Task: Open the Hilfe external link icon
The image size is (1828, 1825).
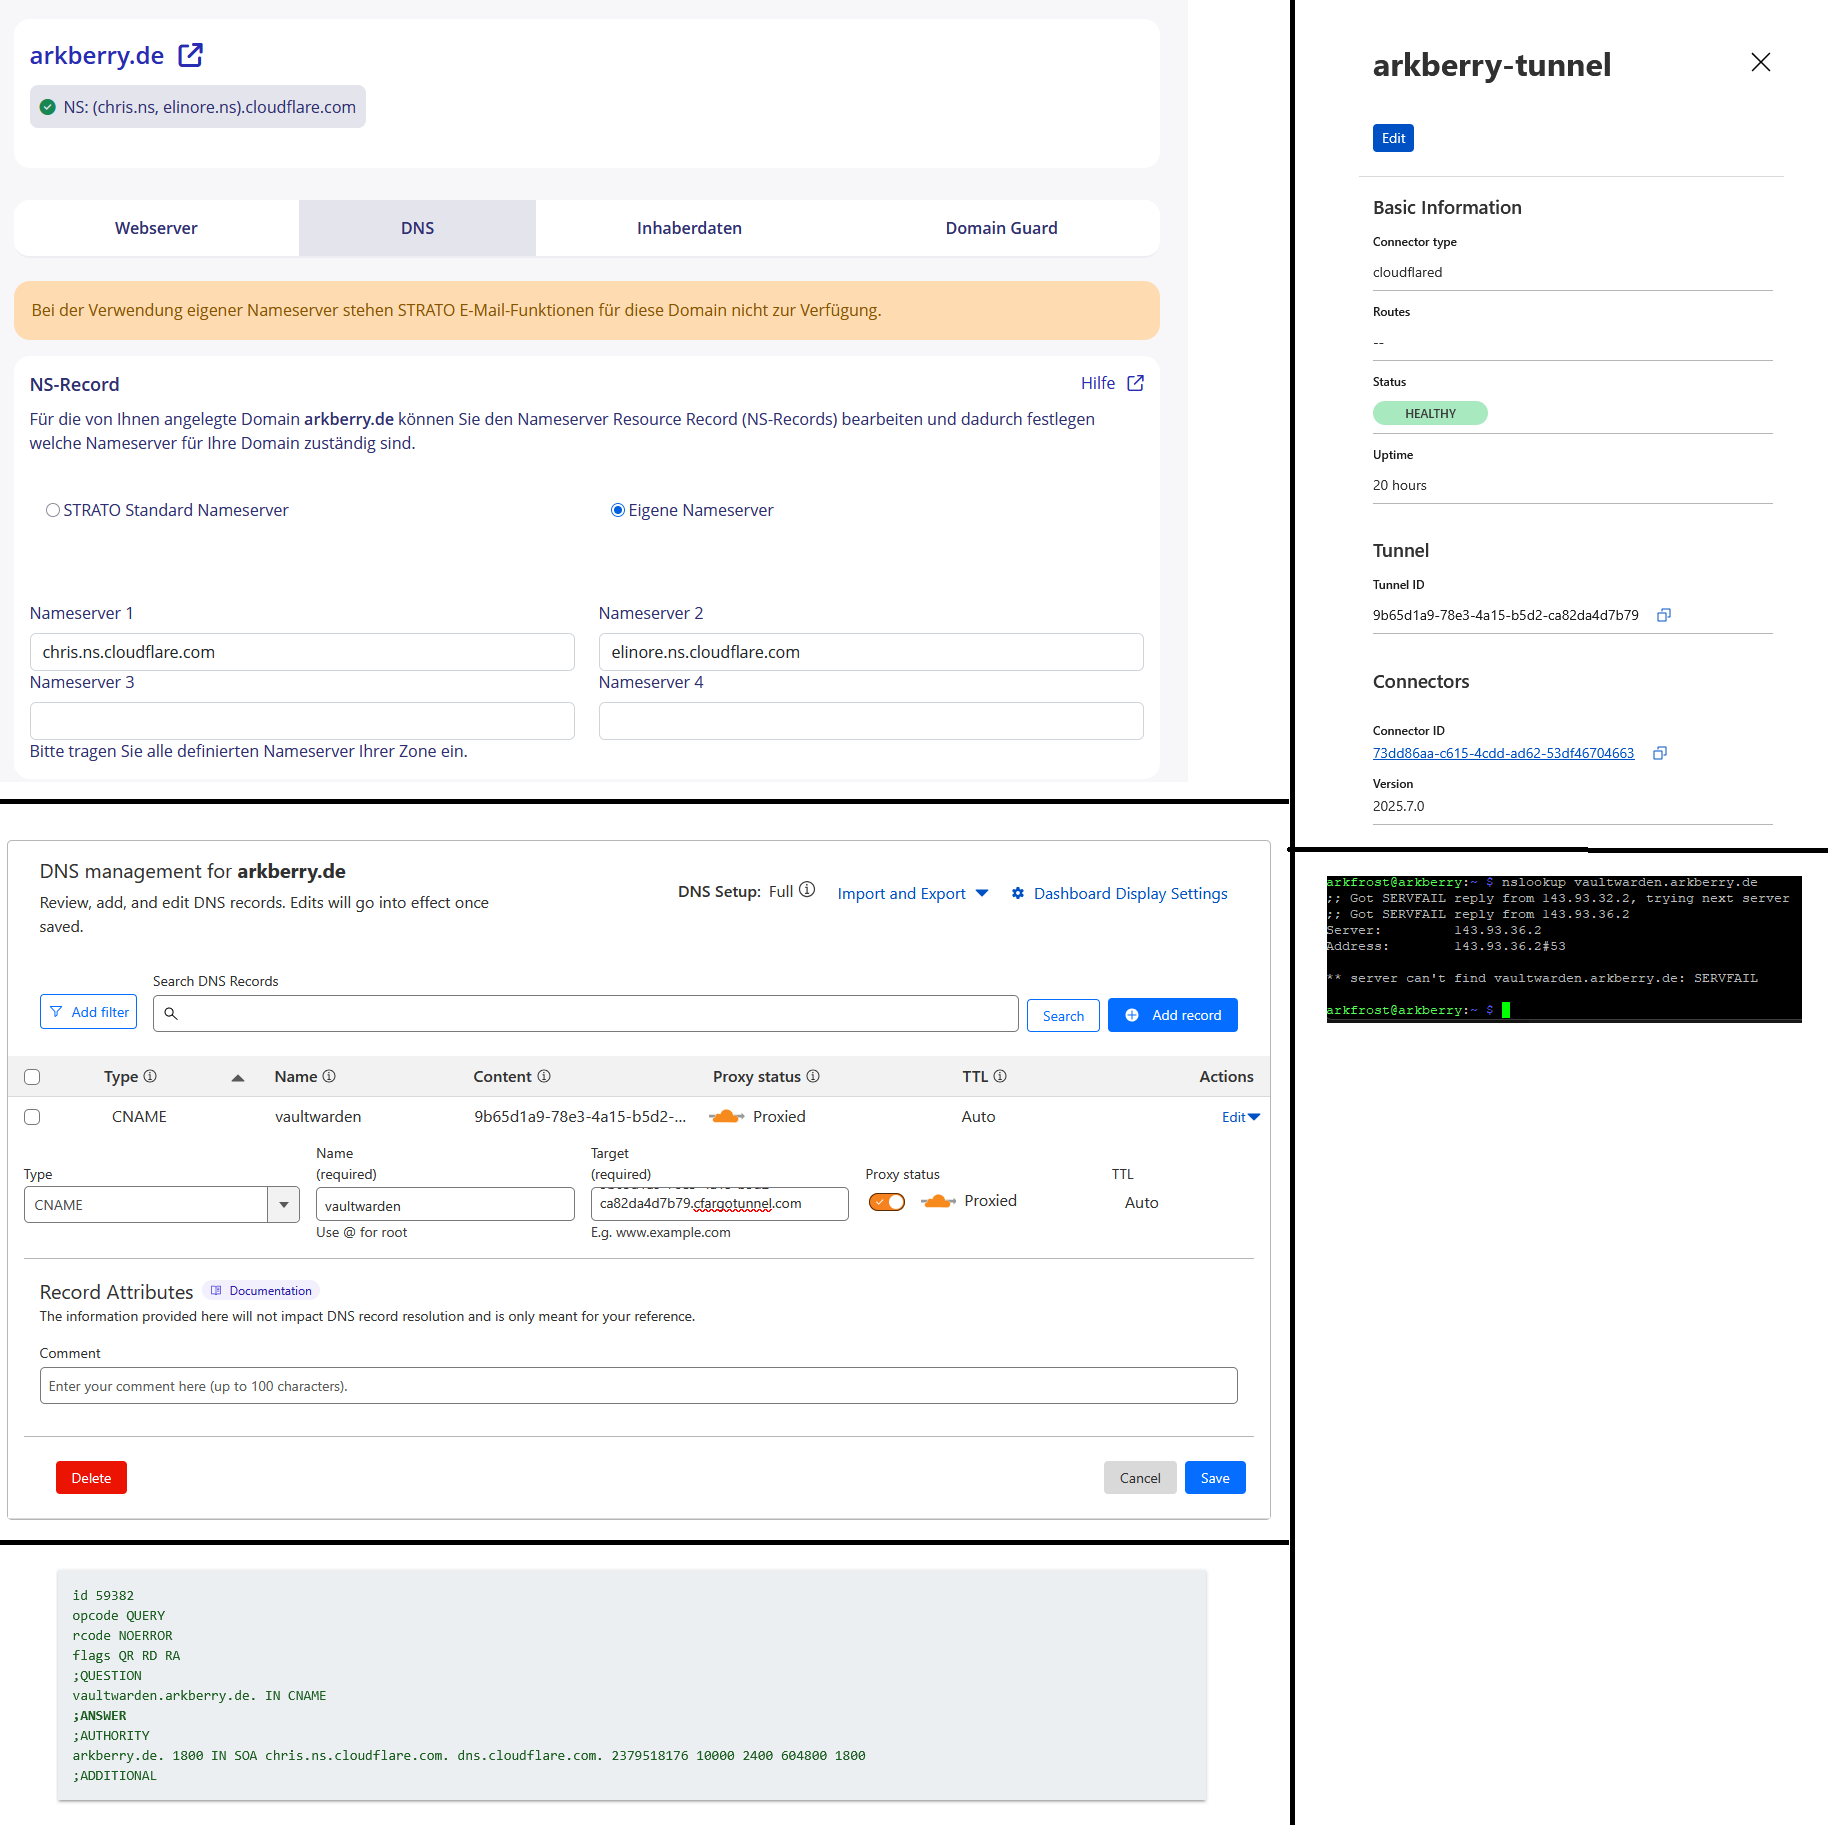Action: click(1135, 383)
